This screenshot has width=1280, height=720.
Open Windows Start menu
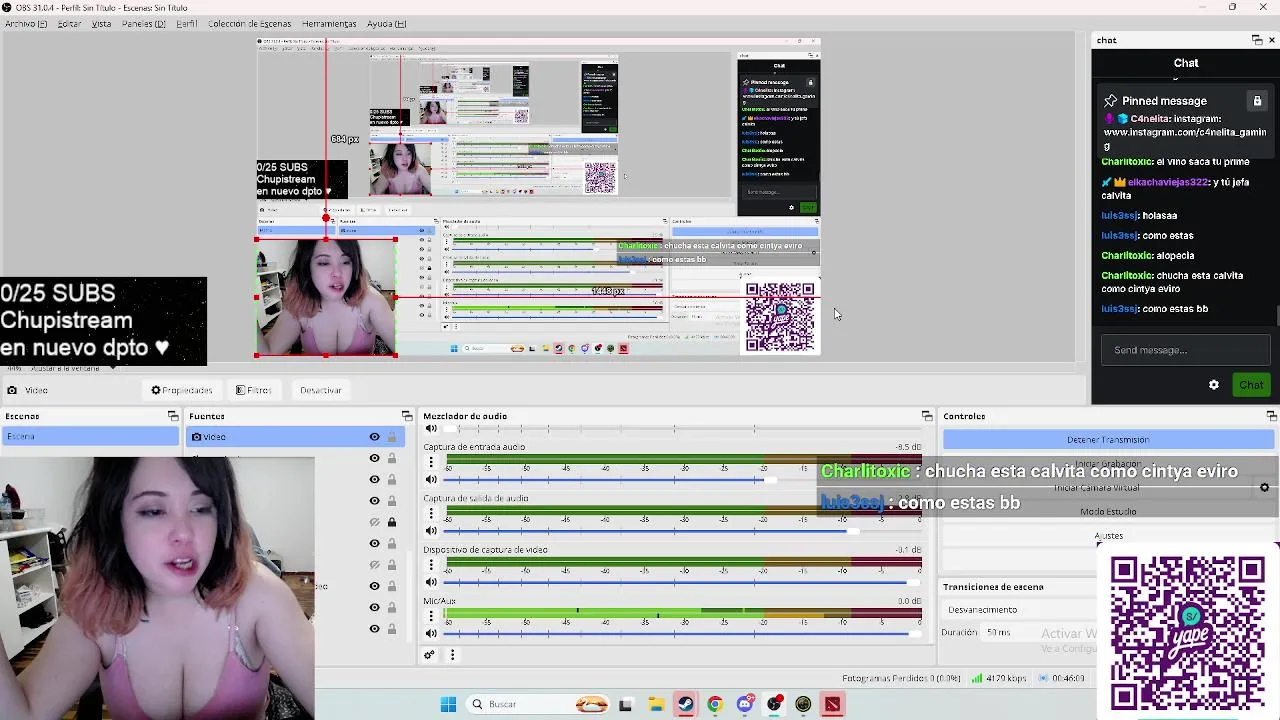click(x=448, y=704)
